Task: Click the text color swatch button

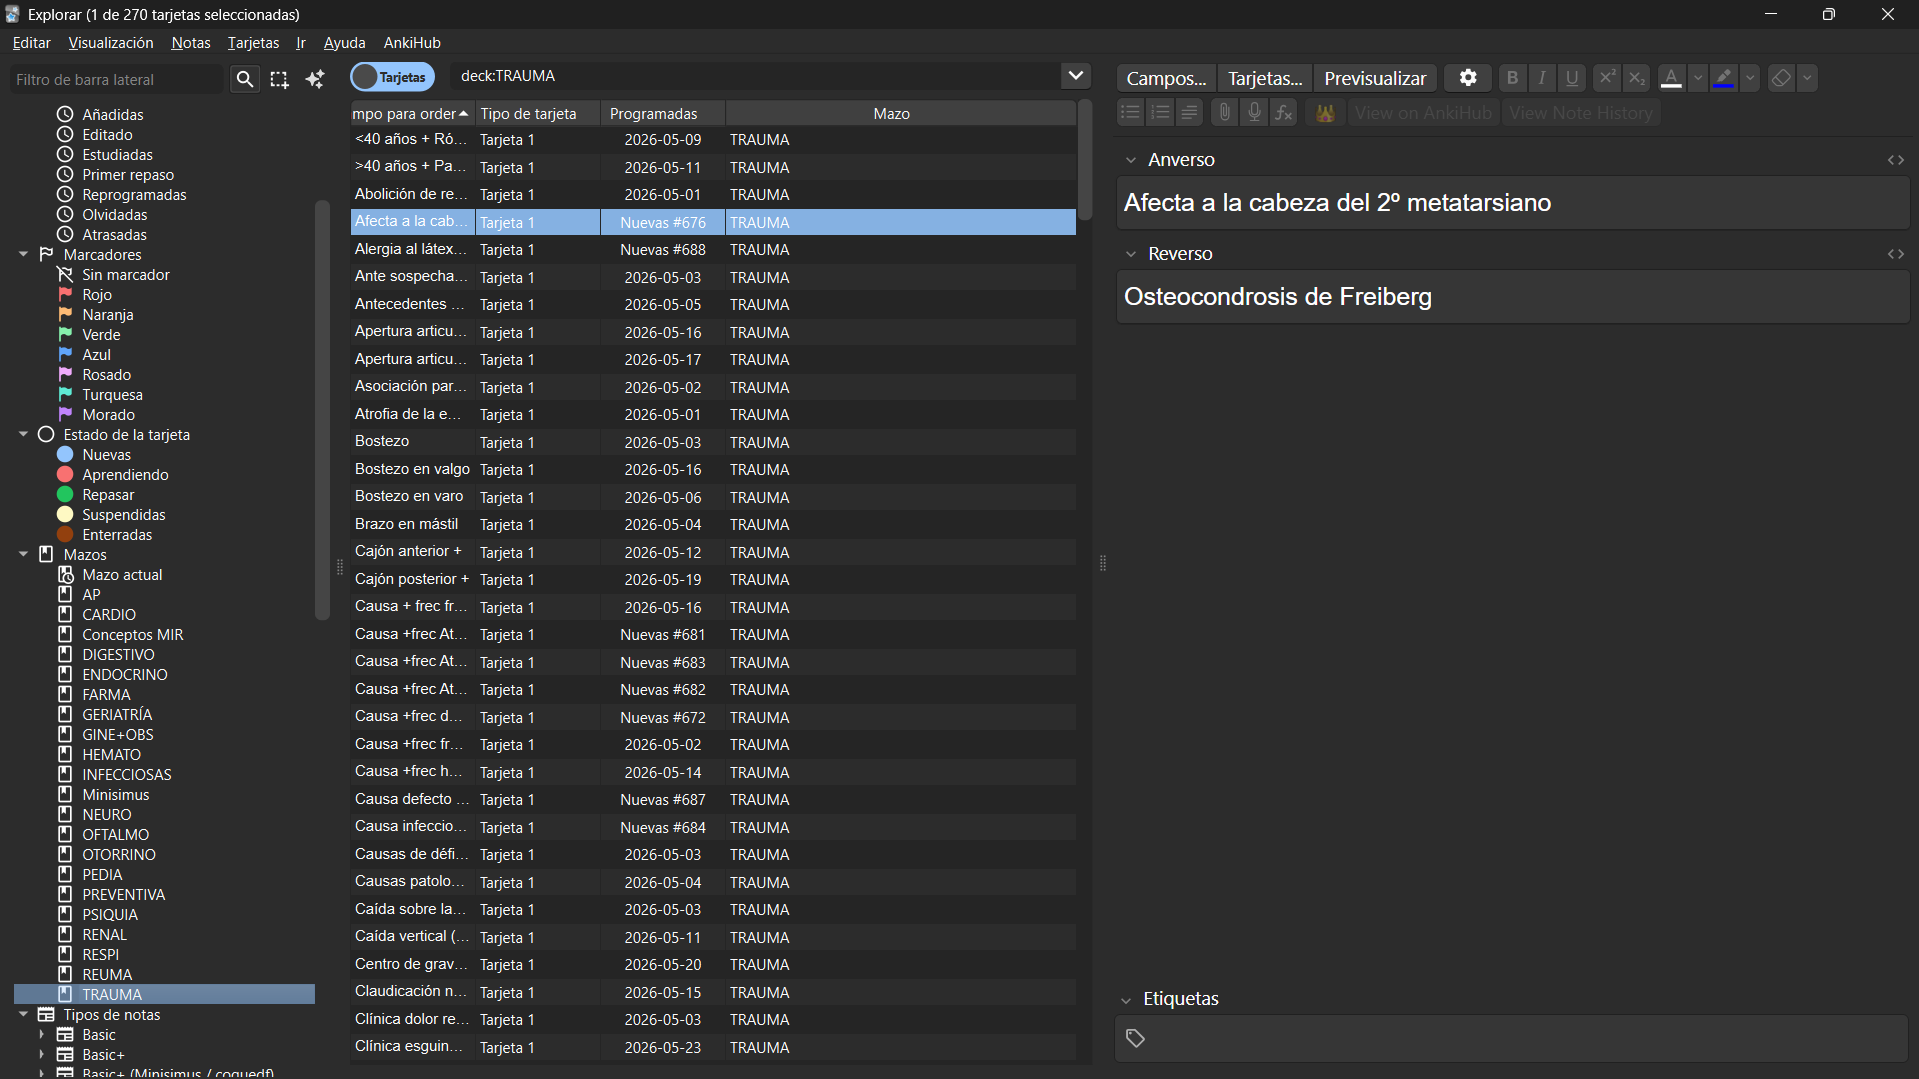Action: click(1671, 78)
